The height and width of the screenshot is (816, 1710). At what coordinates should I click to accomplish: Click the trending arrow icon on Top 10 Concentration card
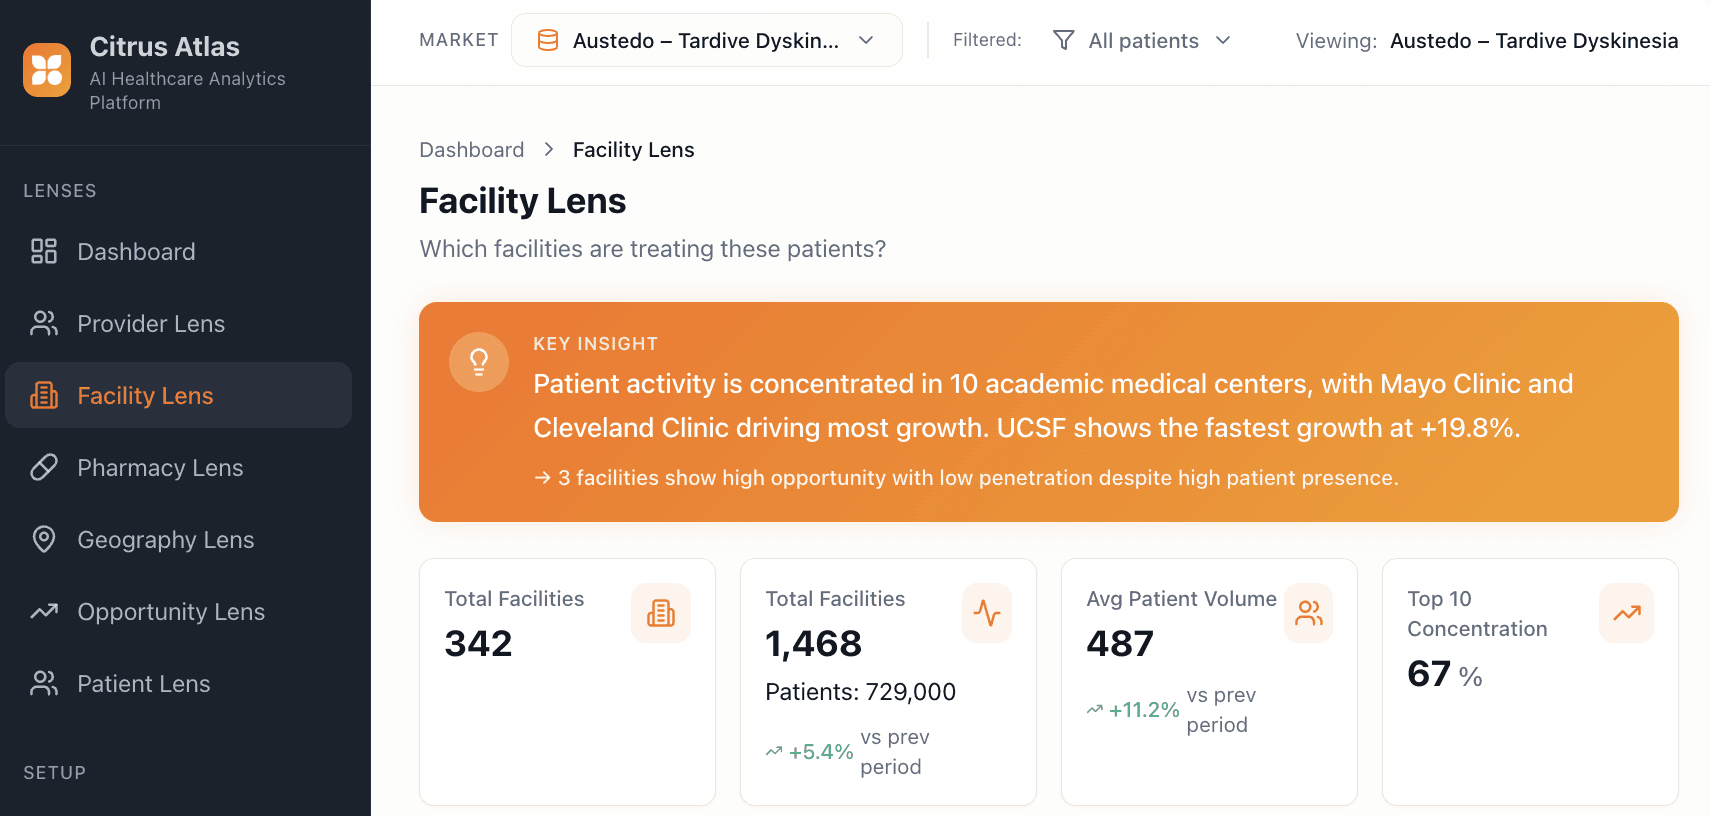(1627, 613)
